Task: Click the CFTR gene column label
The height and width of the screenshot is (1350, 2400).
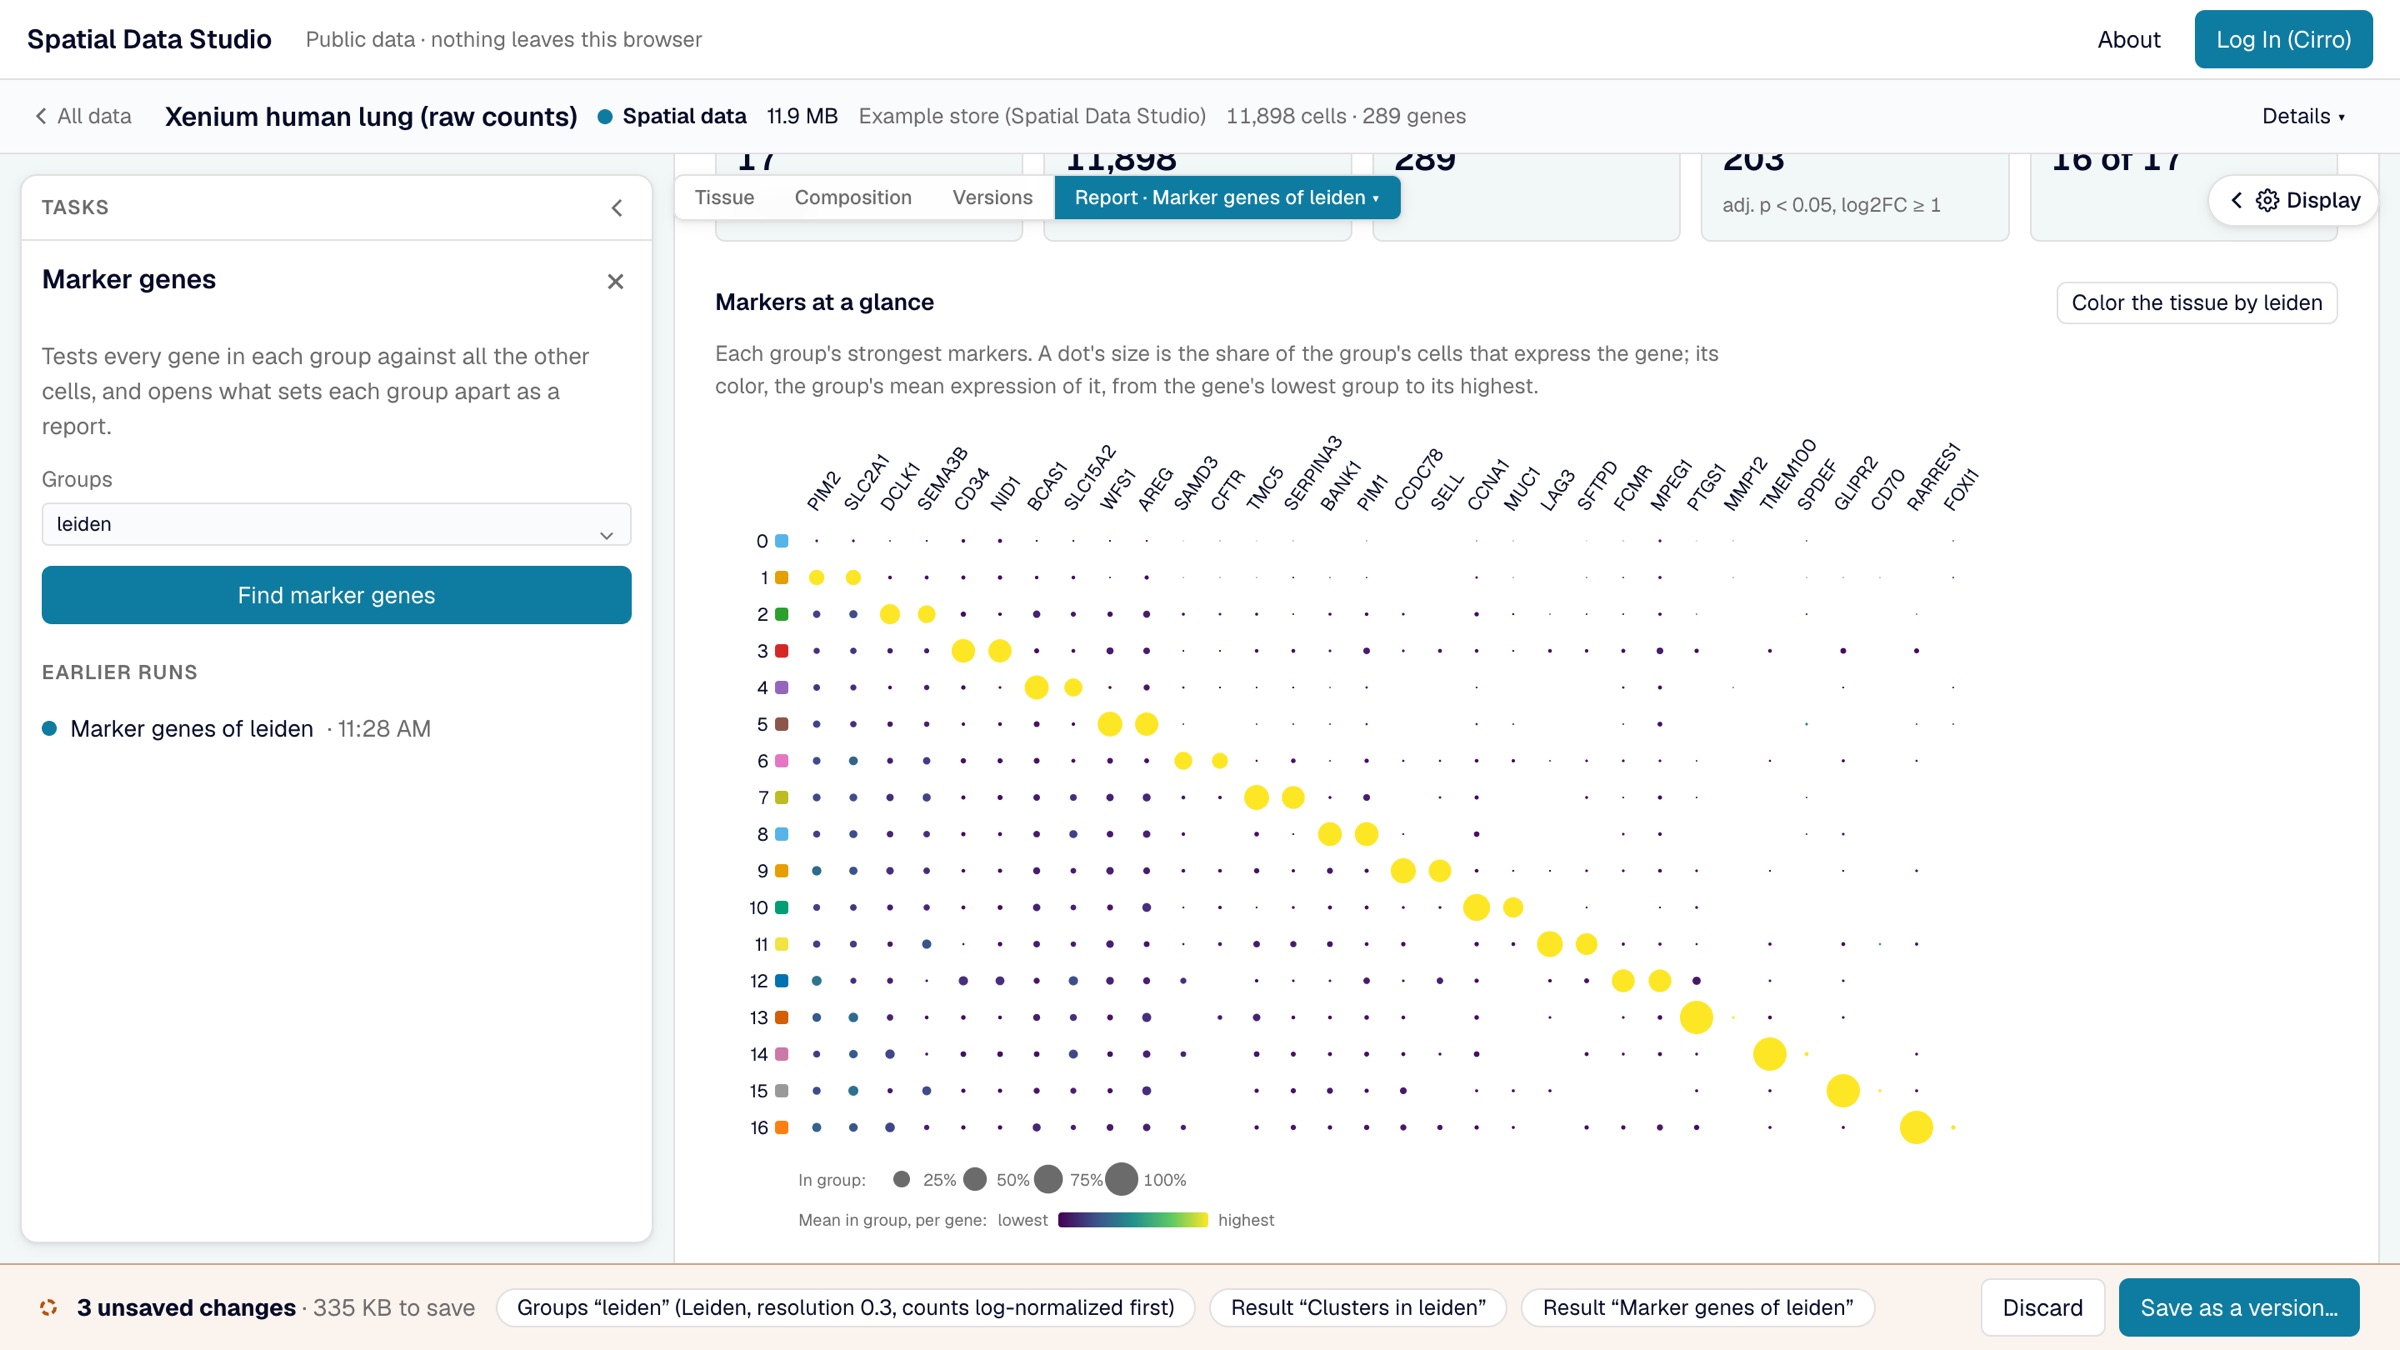Action: (1227, 490)
